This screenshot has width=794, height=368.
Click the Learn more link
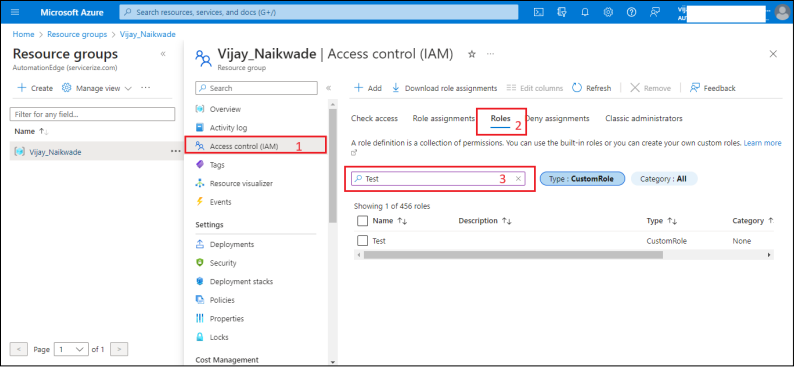pos(762,143)
